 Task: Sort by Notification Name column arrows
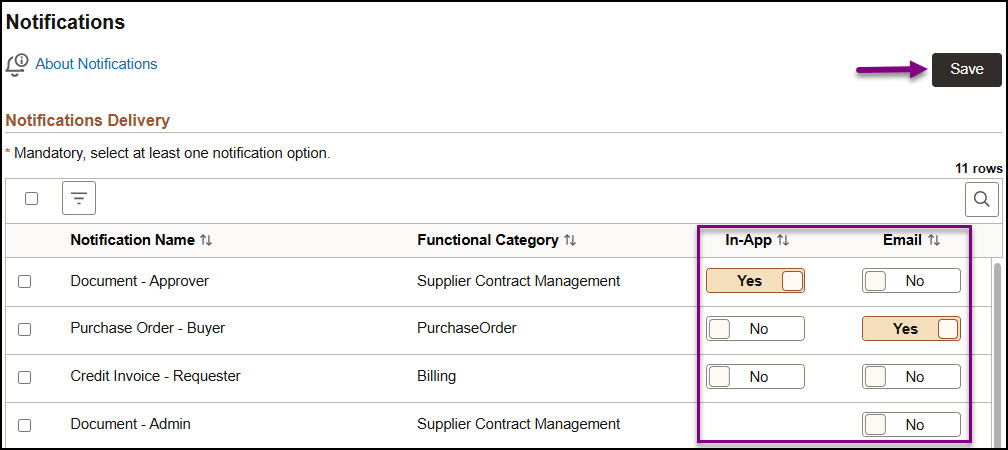(x=206, y=240)
